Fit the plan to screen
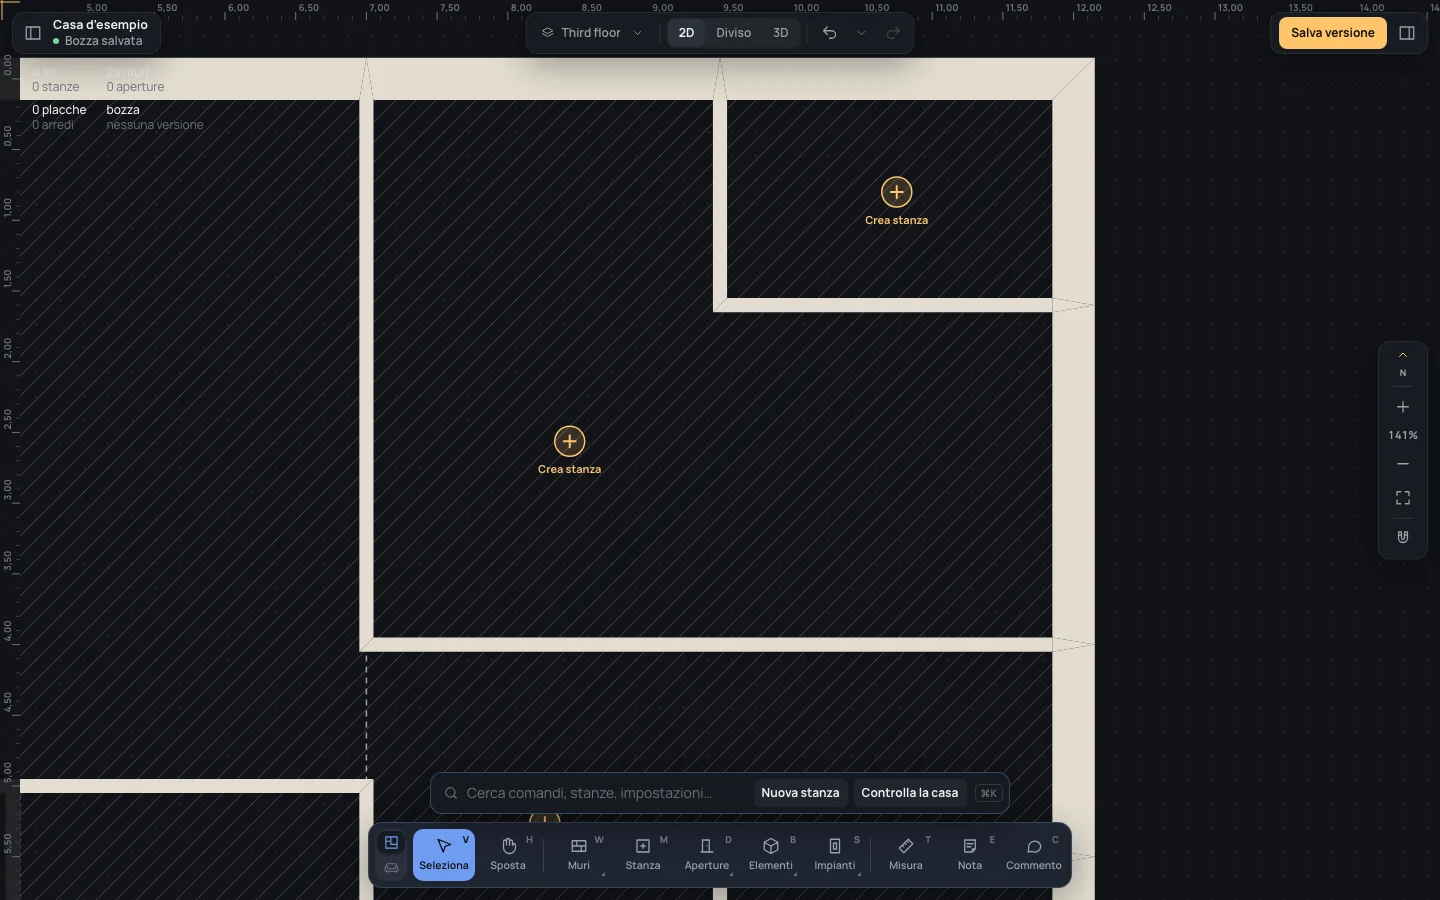1440x900 pixels. [x=1403, y=498]
